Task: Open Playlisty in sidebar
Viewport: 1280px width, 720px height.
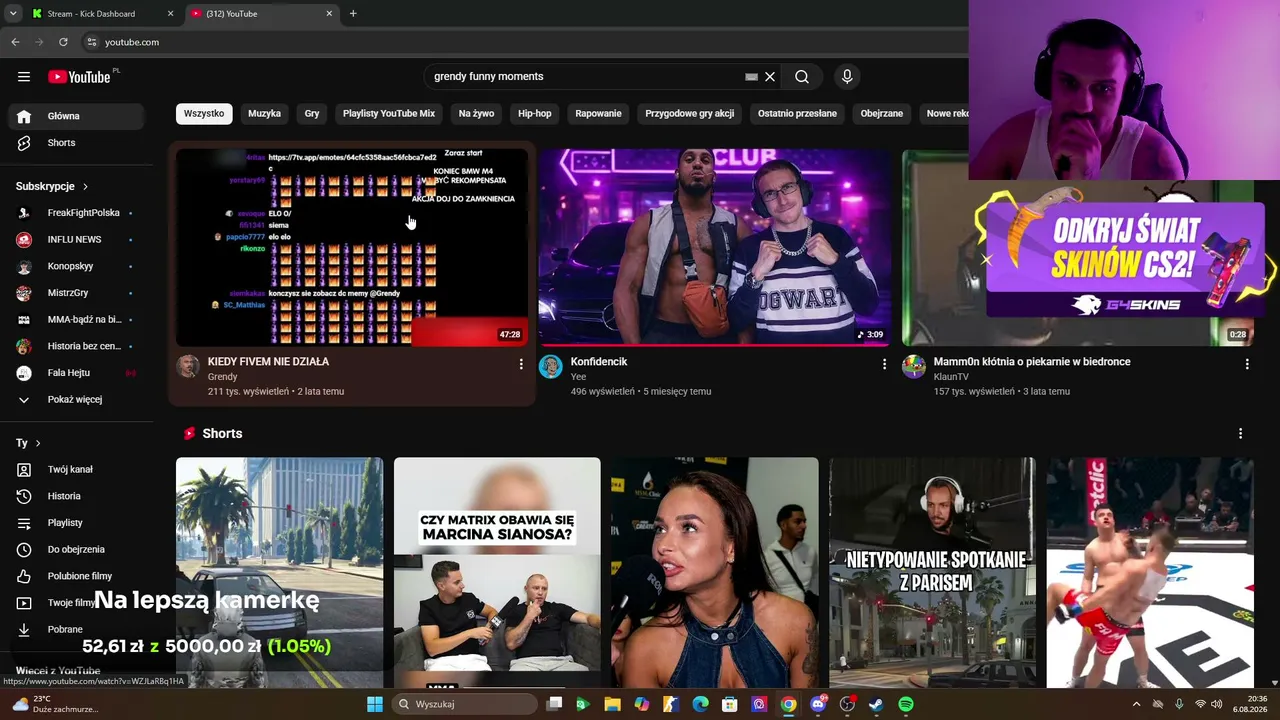Action: [x=78, y=523]
